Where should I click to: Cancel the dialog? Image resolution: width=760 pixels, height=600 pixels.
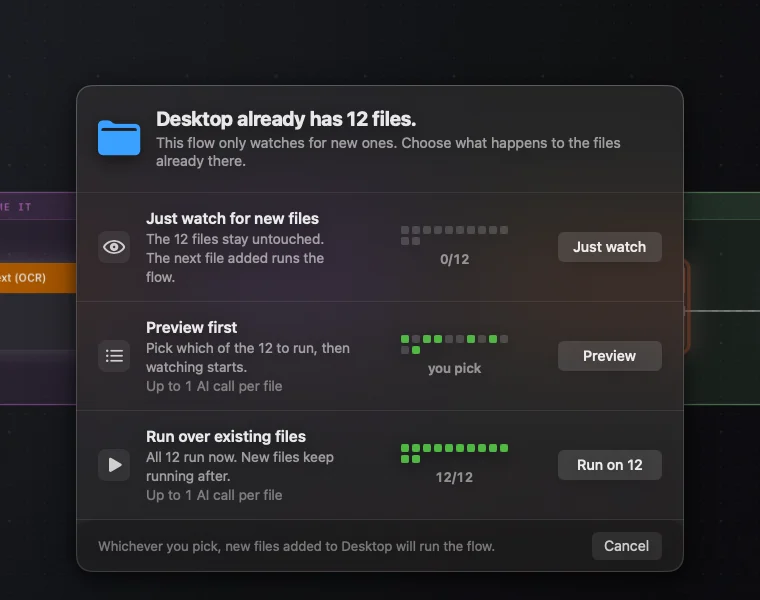click(x=626, y=546)
